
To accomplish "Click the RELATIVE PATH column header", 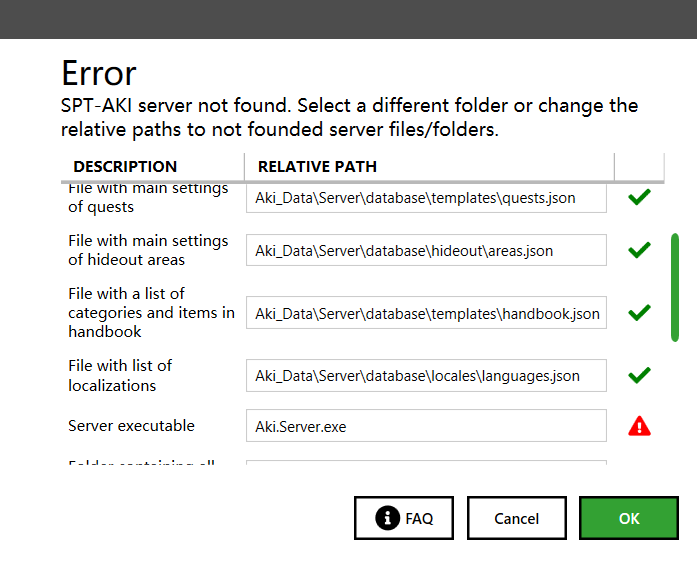I will coord(317,167).
